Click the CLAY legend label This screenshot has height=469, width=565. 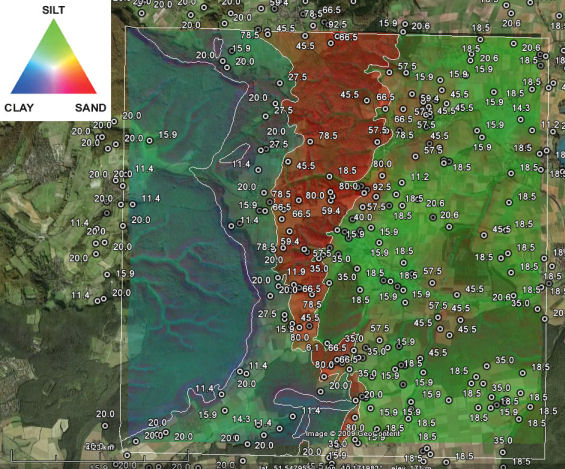tap(19, 108)
